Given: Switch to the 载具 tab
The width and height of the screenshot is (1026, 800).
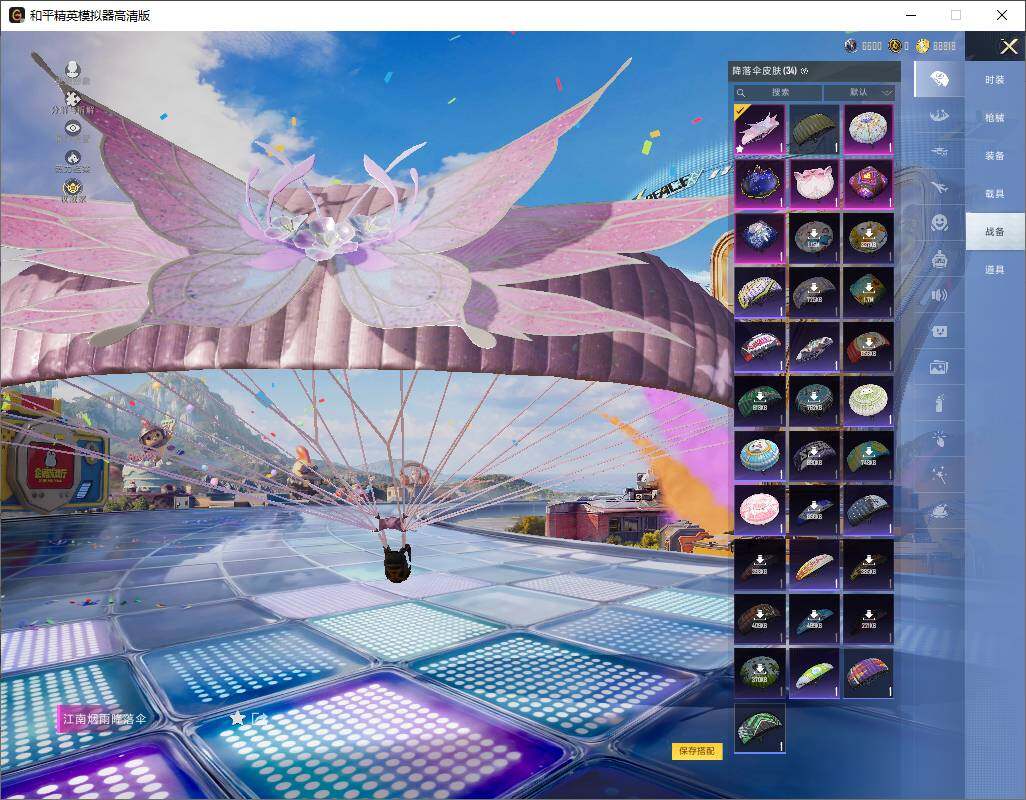Looking at the screenshot, I should coord(995,194).
